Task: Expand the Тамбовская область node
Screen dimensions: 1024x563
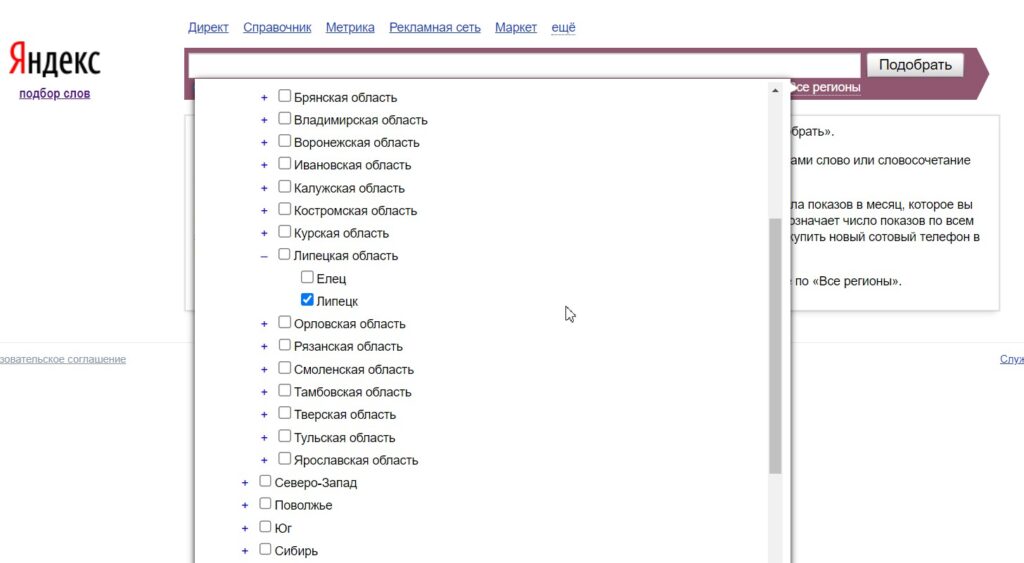Action: (264, 393)
